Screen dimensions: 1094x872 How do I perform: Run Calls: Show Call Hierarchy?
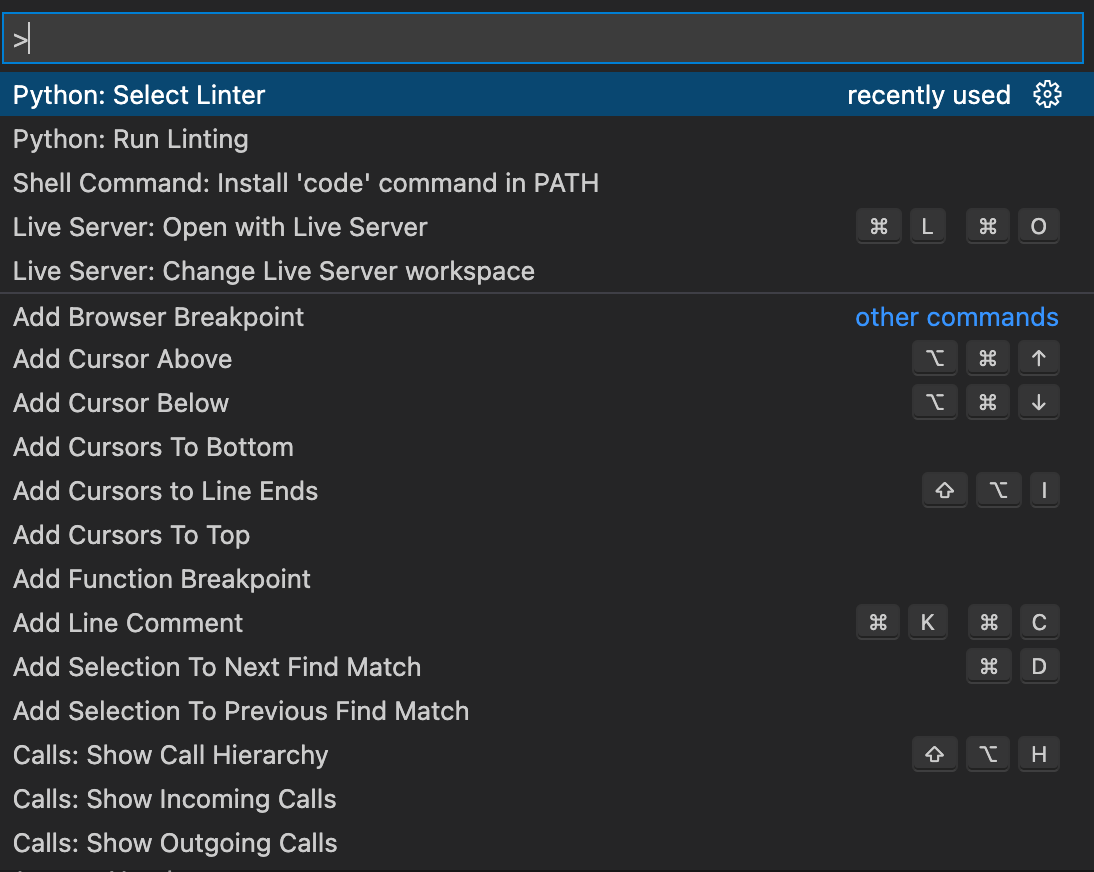click(x=547, y=754)
